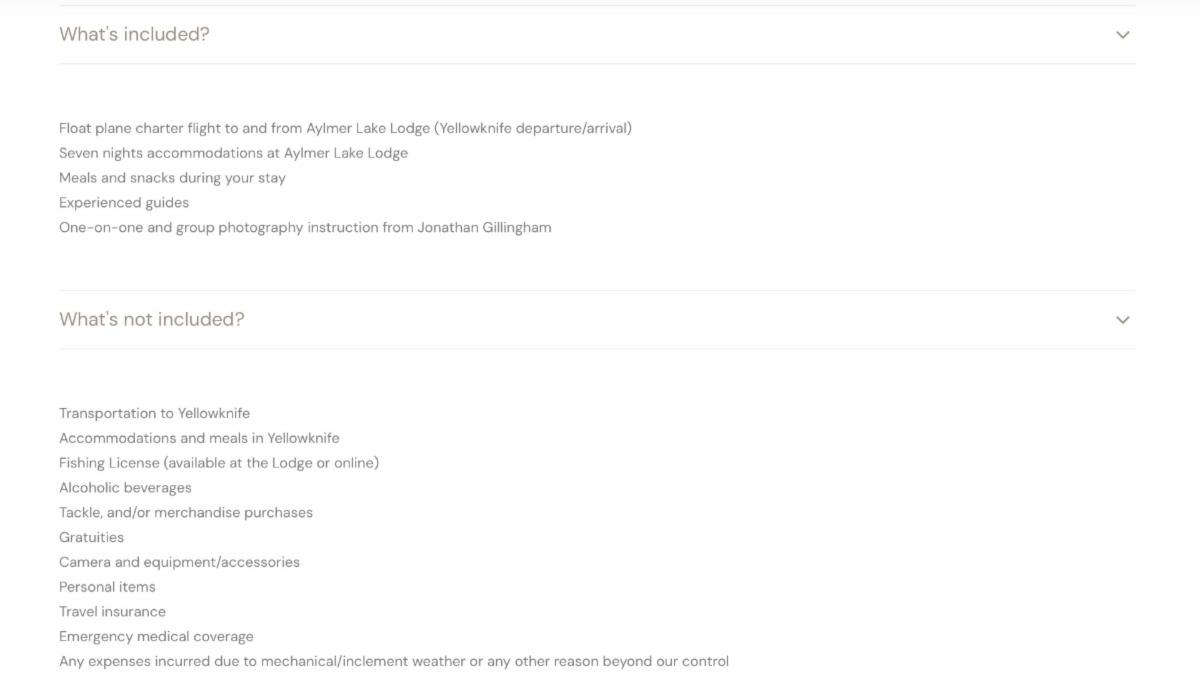Select the "Experienced guides" item

[124, 203]
